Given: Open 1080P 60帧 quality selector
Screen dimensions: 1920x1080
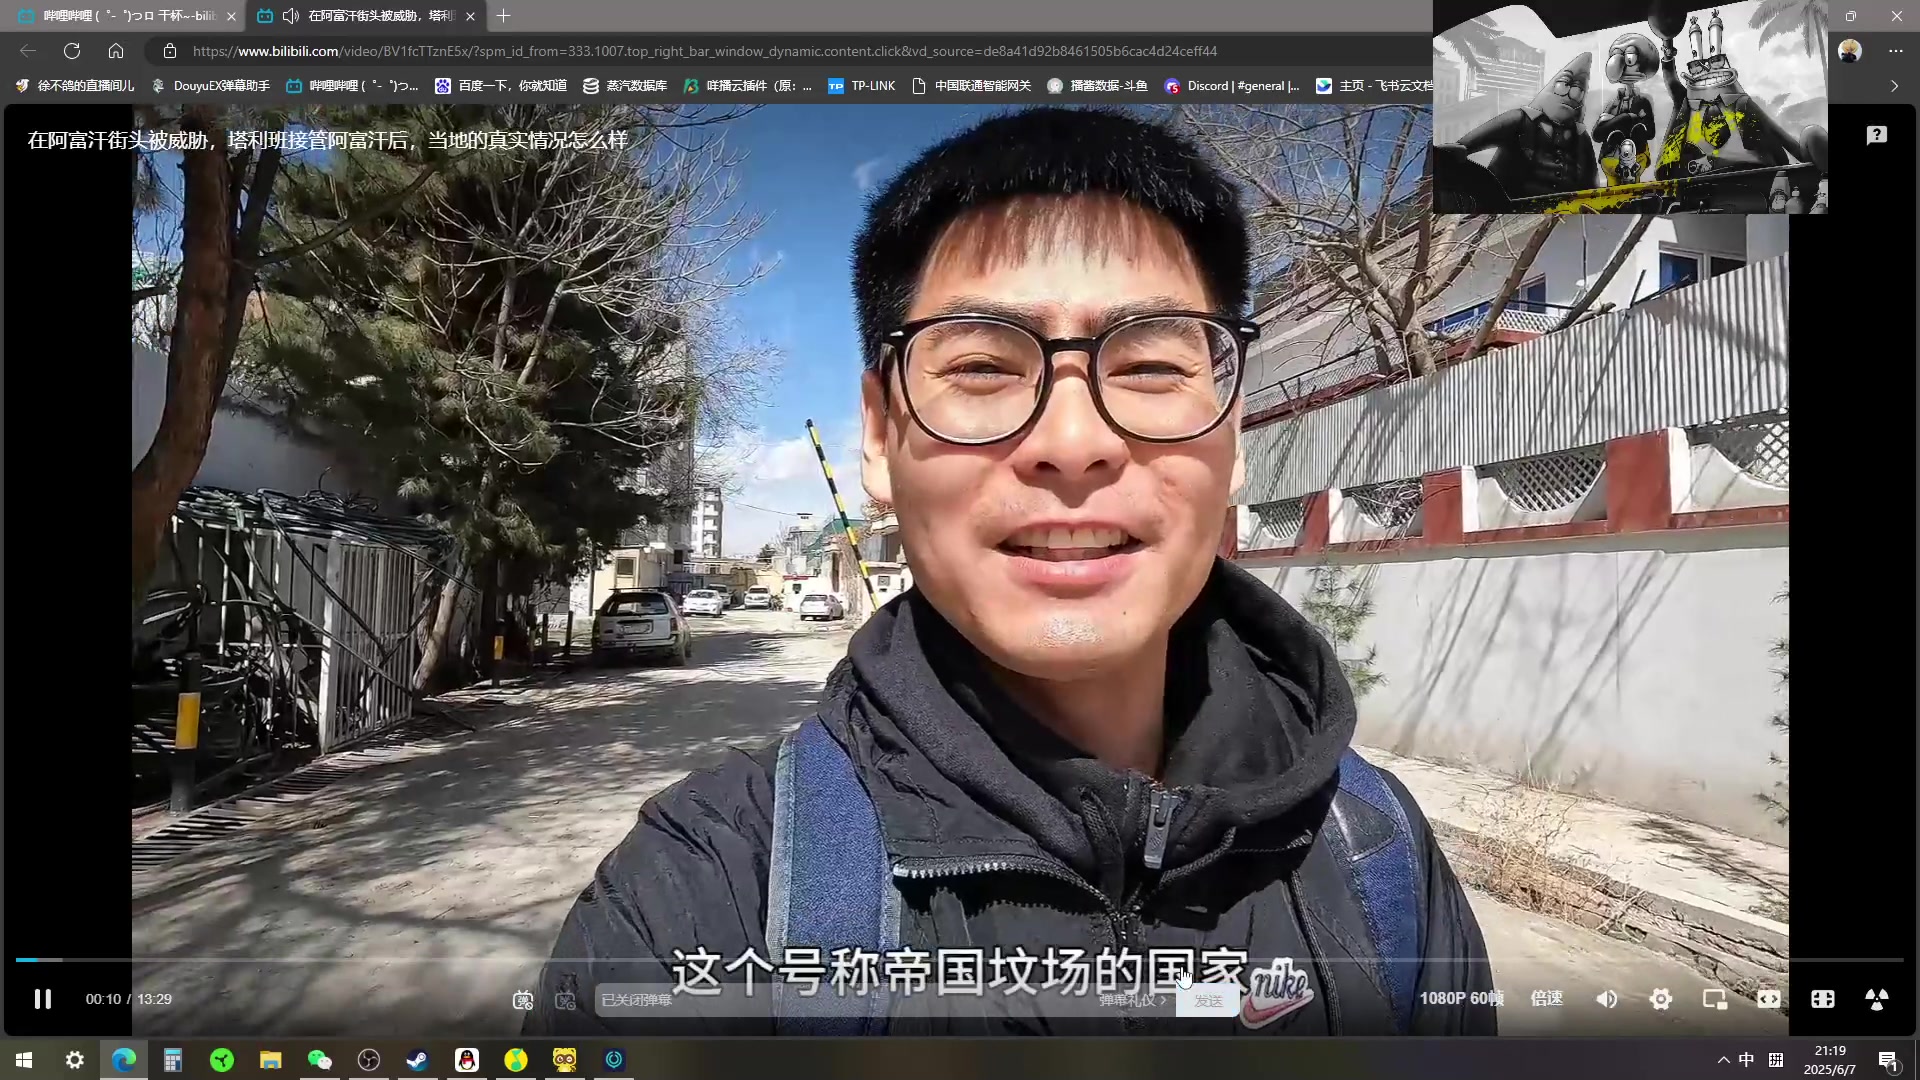Looking at the screenshot, I should 1461,999.
